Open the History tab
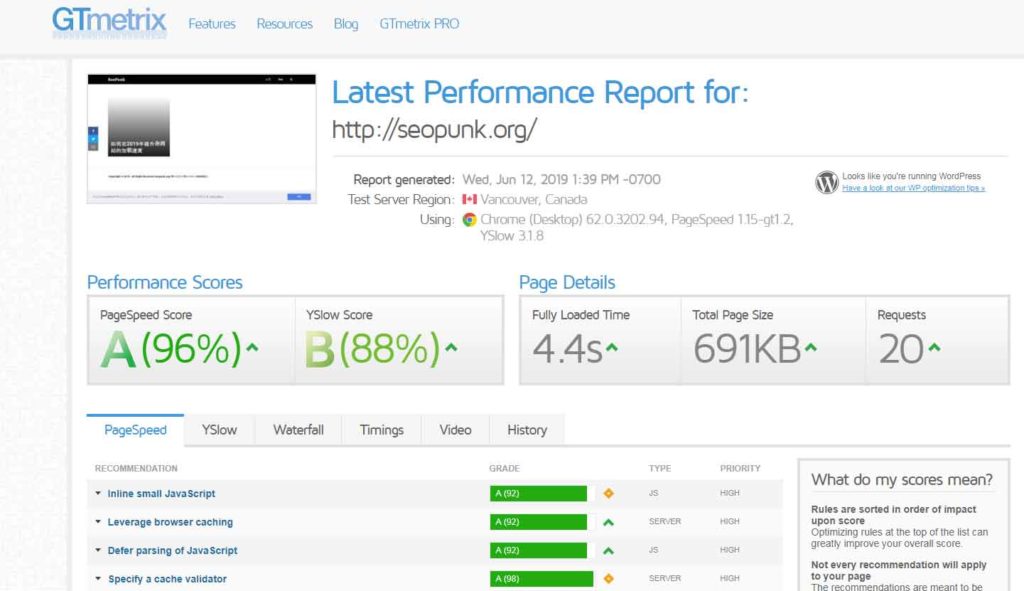This screenshot has height=591, width=1024. pos(526,430)
